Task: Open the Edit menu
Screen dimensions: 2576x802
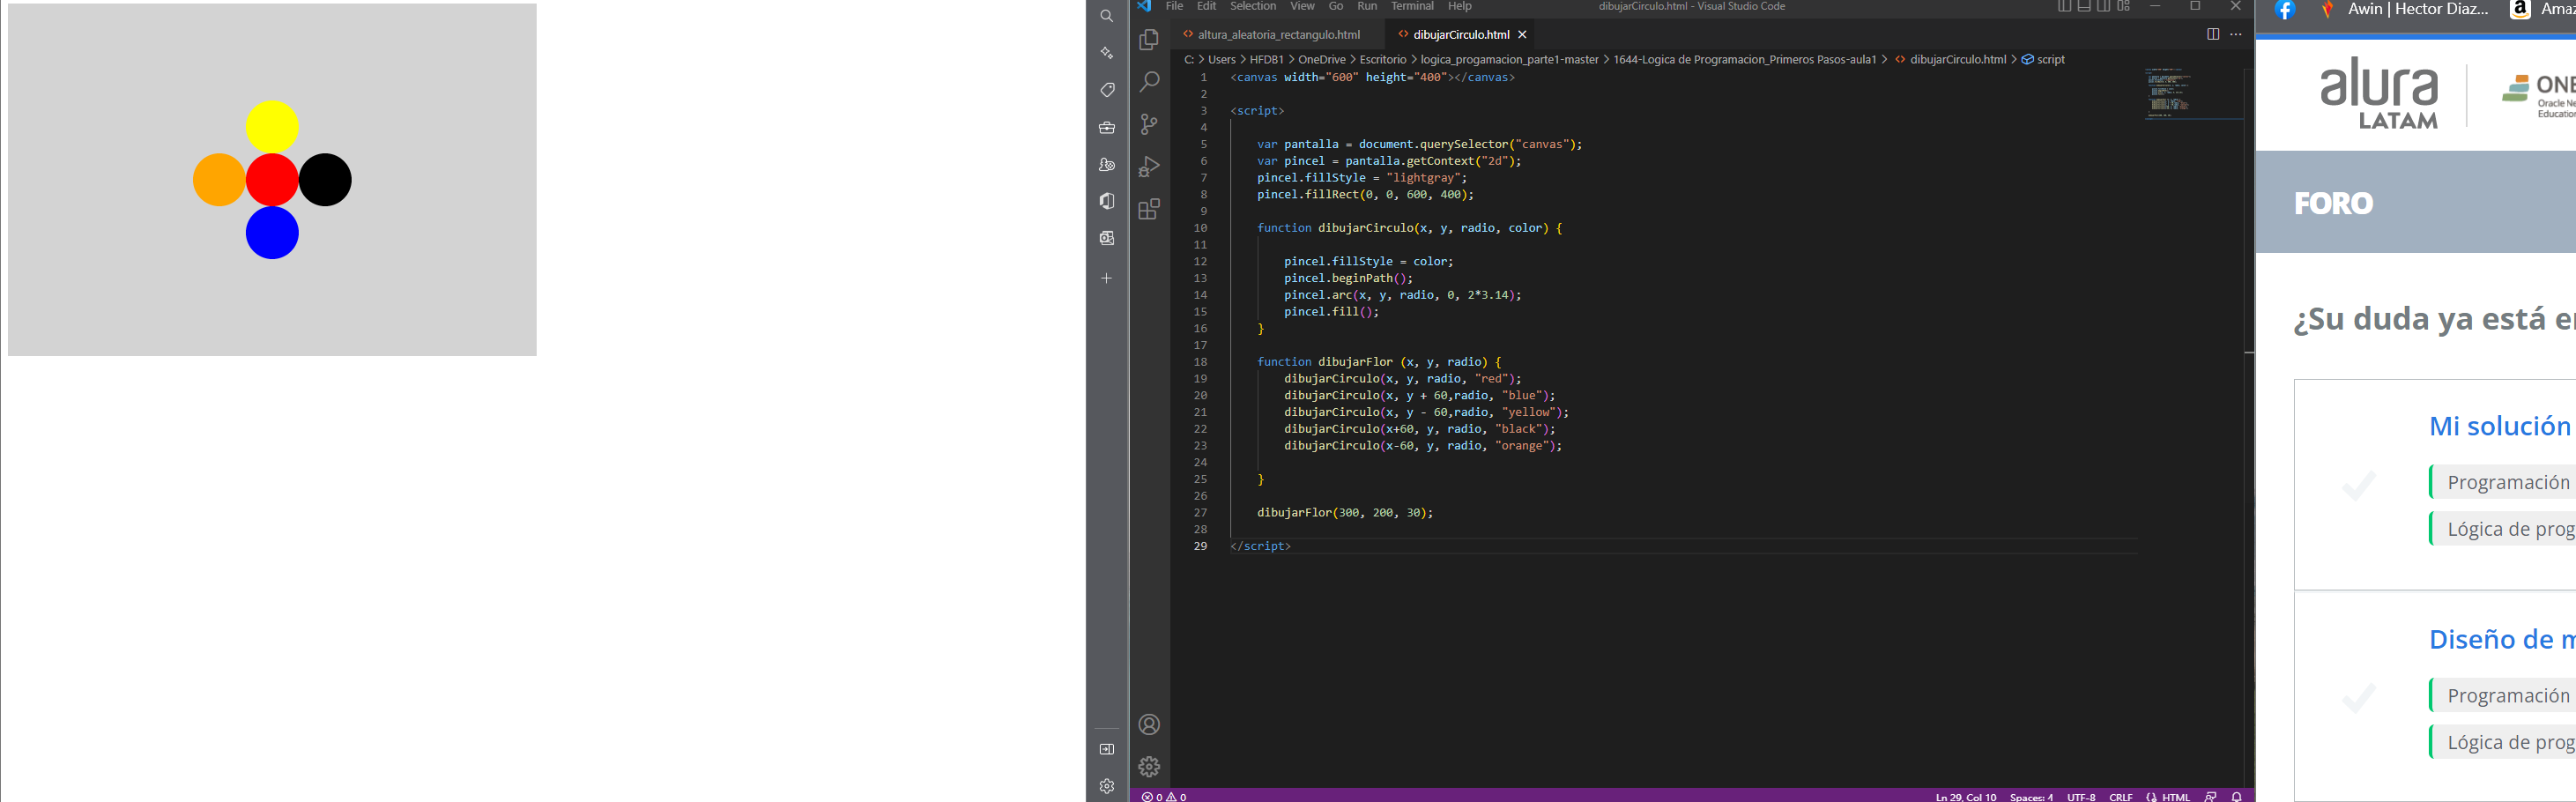Action: (1206, 6)
